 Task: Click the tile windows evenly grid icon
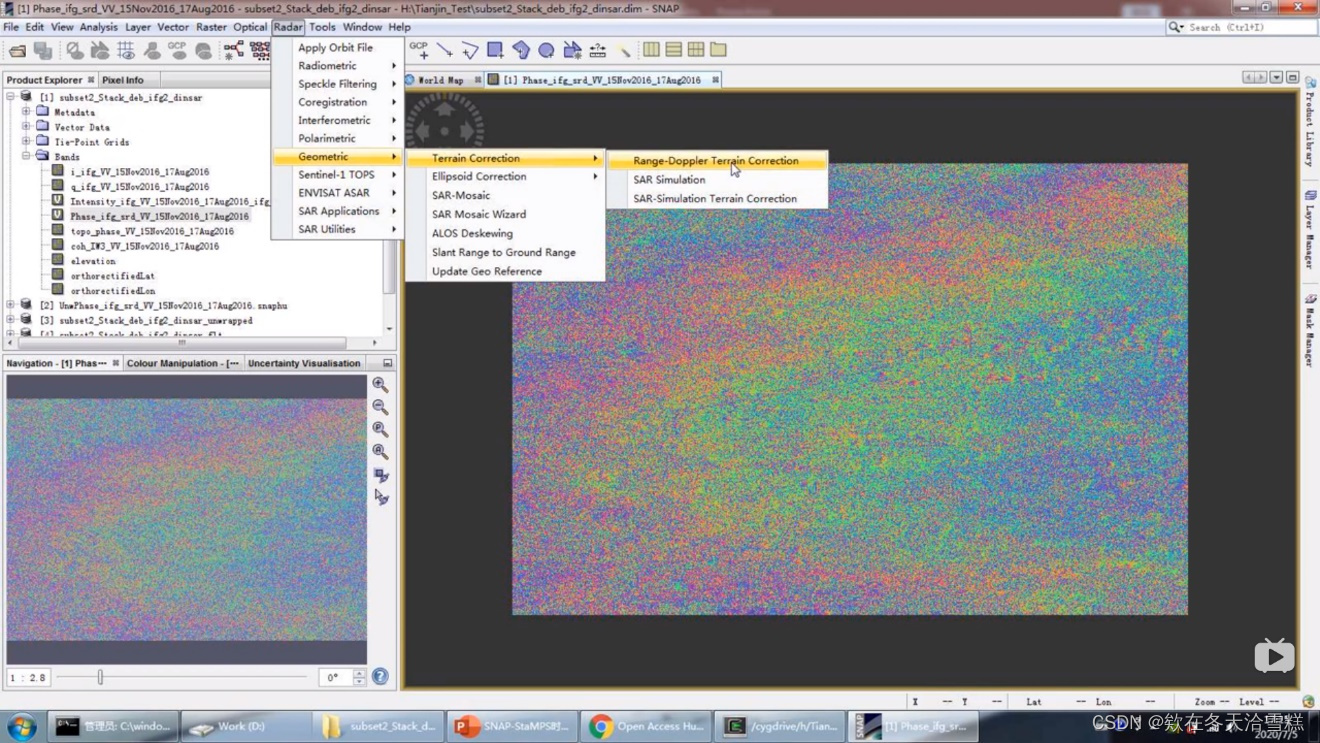[696, 49]
